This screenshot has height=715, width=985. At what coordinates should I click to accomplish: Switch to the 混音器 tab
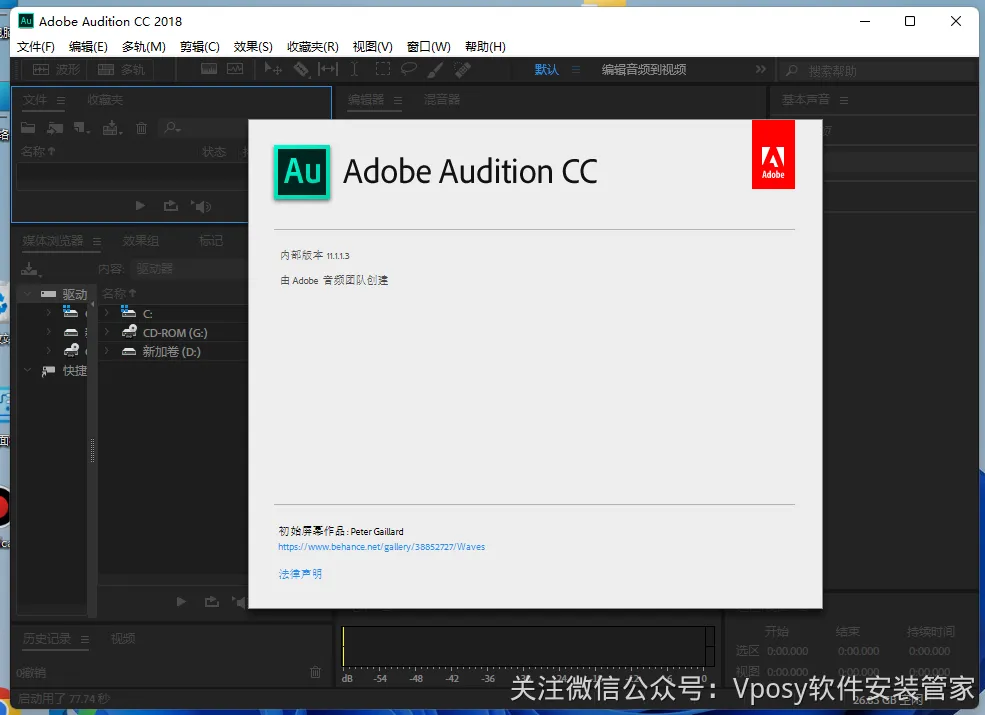442,99
